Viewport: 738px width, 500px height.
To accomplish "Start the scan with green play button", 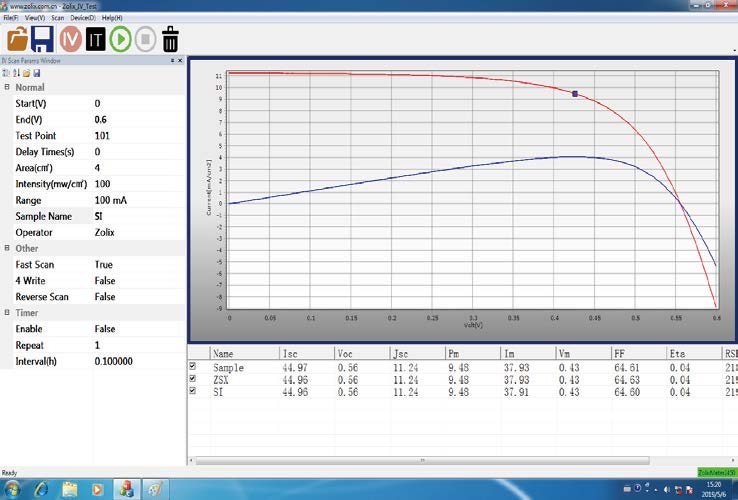I will tap(120, 39).
